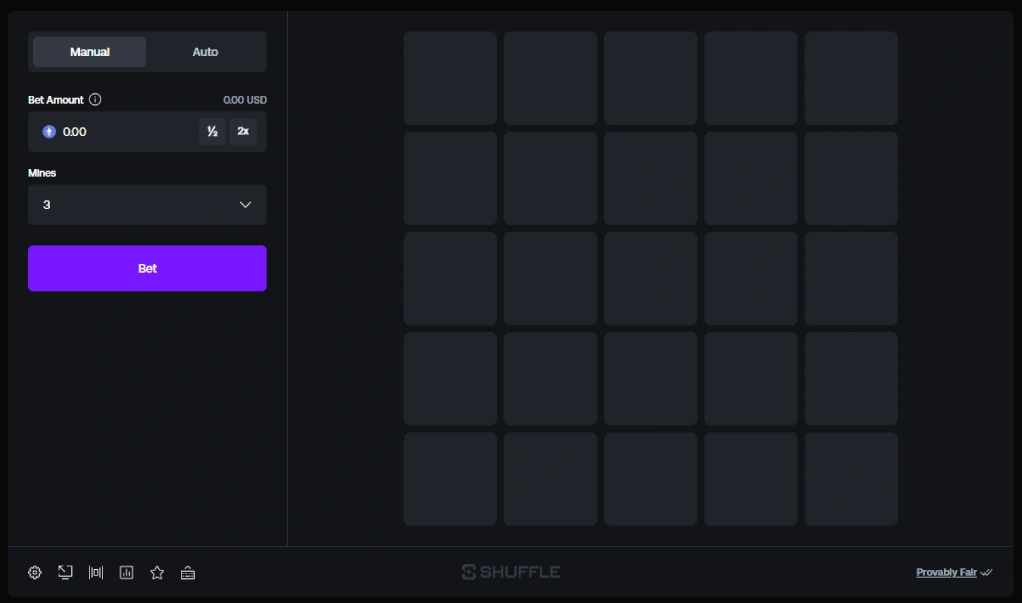This screenshot has height=603, width=1022.
Task: Open the chart statistics icon
Action: click(126, 572)
